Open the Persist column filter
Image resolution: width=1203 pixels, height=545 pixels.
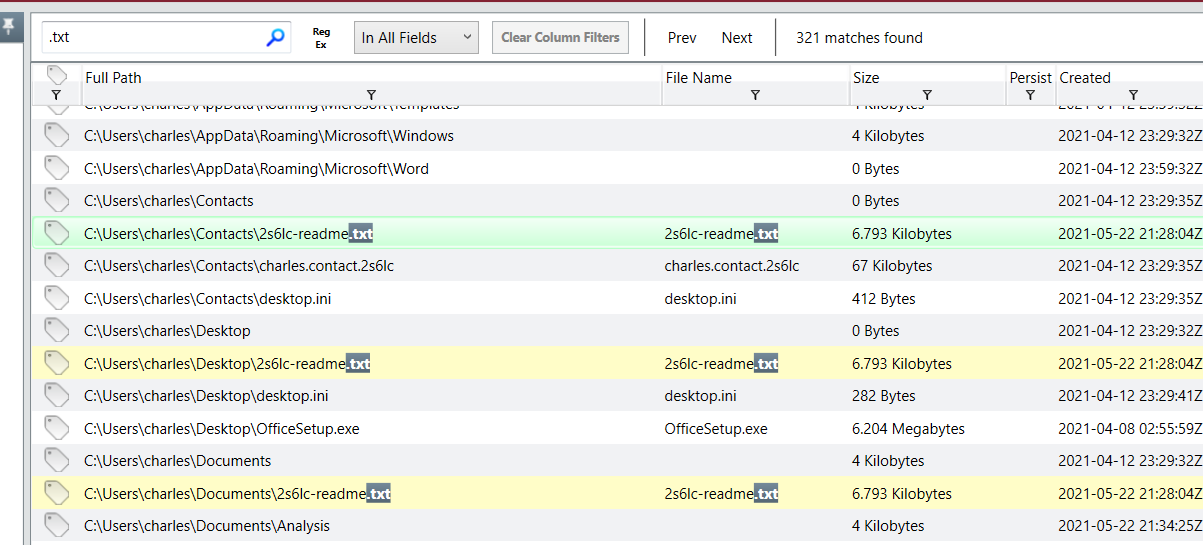pyautogui.click(x=1030, y=95)
